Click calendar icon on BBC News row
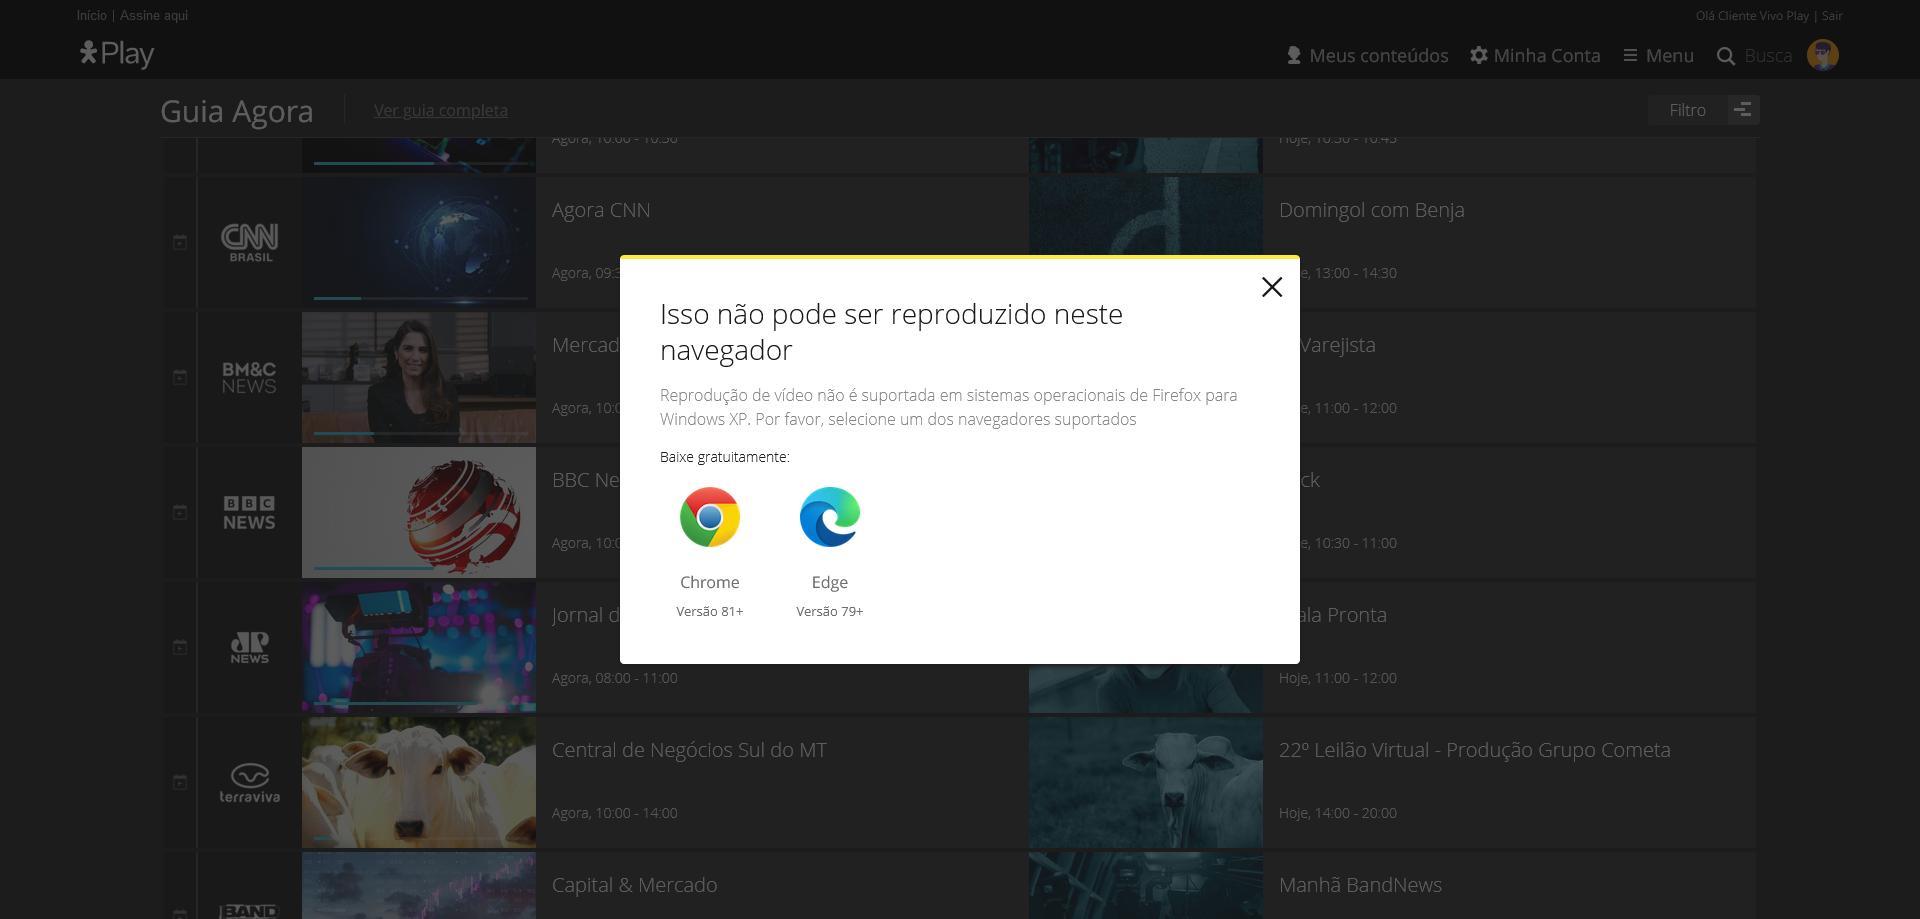This screenshot has width=1920, height=919. coord(180,512)
